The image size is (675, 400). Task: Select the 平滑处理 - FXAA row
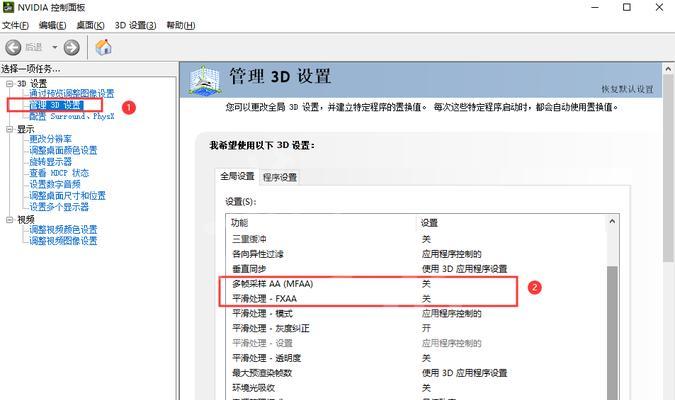coord(416,299)
